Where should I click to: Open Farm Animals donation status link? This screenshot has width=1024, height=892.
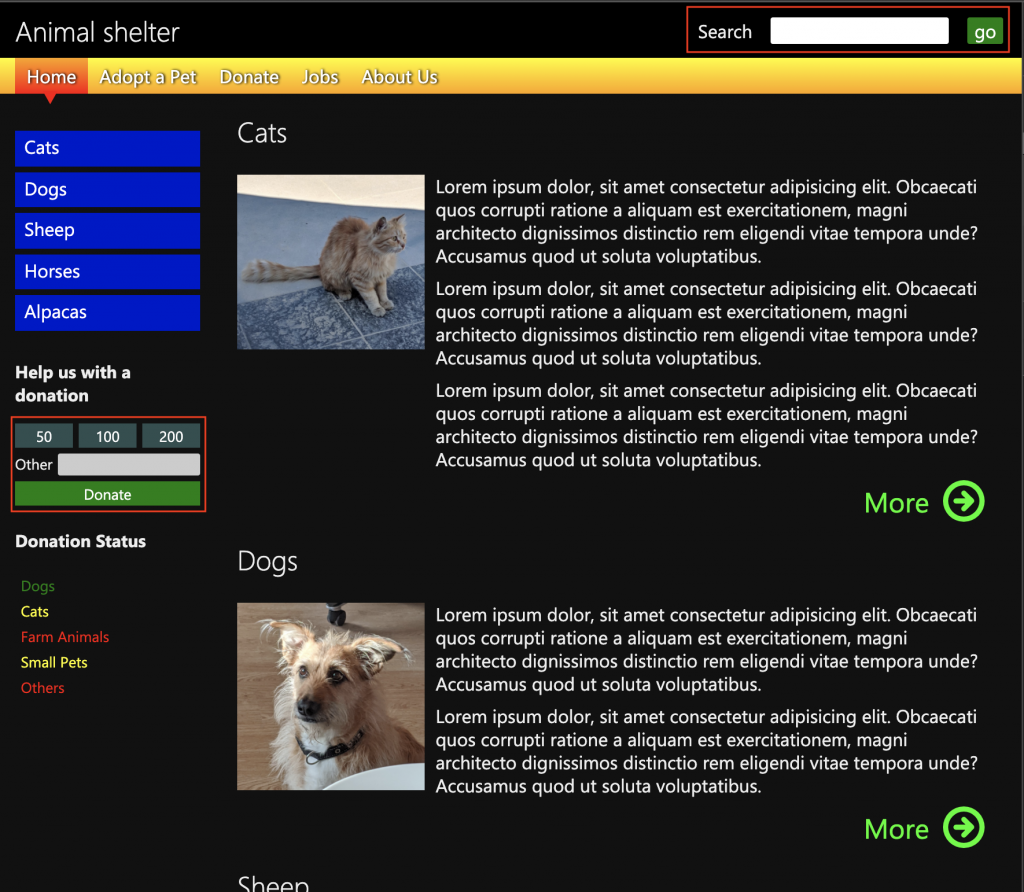pyautogui.click(x=65, y=637)
